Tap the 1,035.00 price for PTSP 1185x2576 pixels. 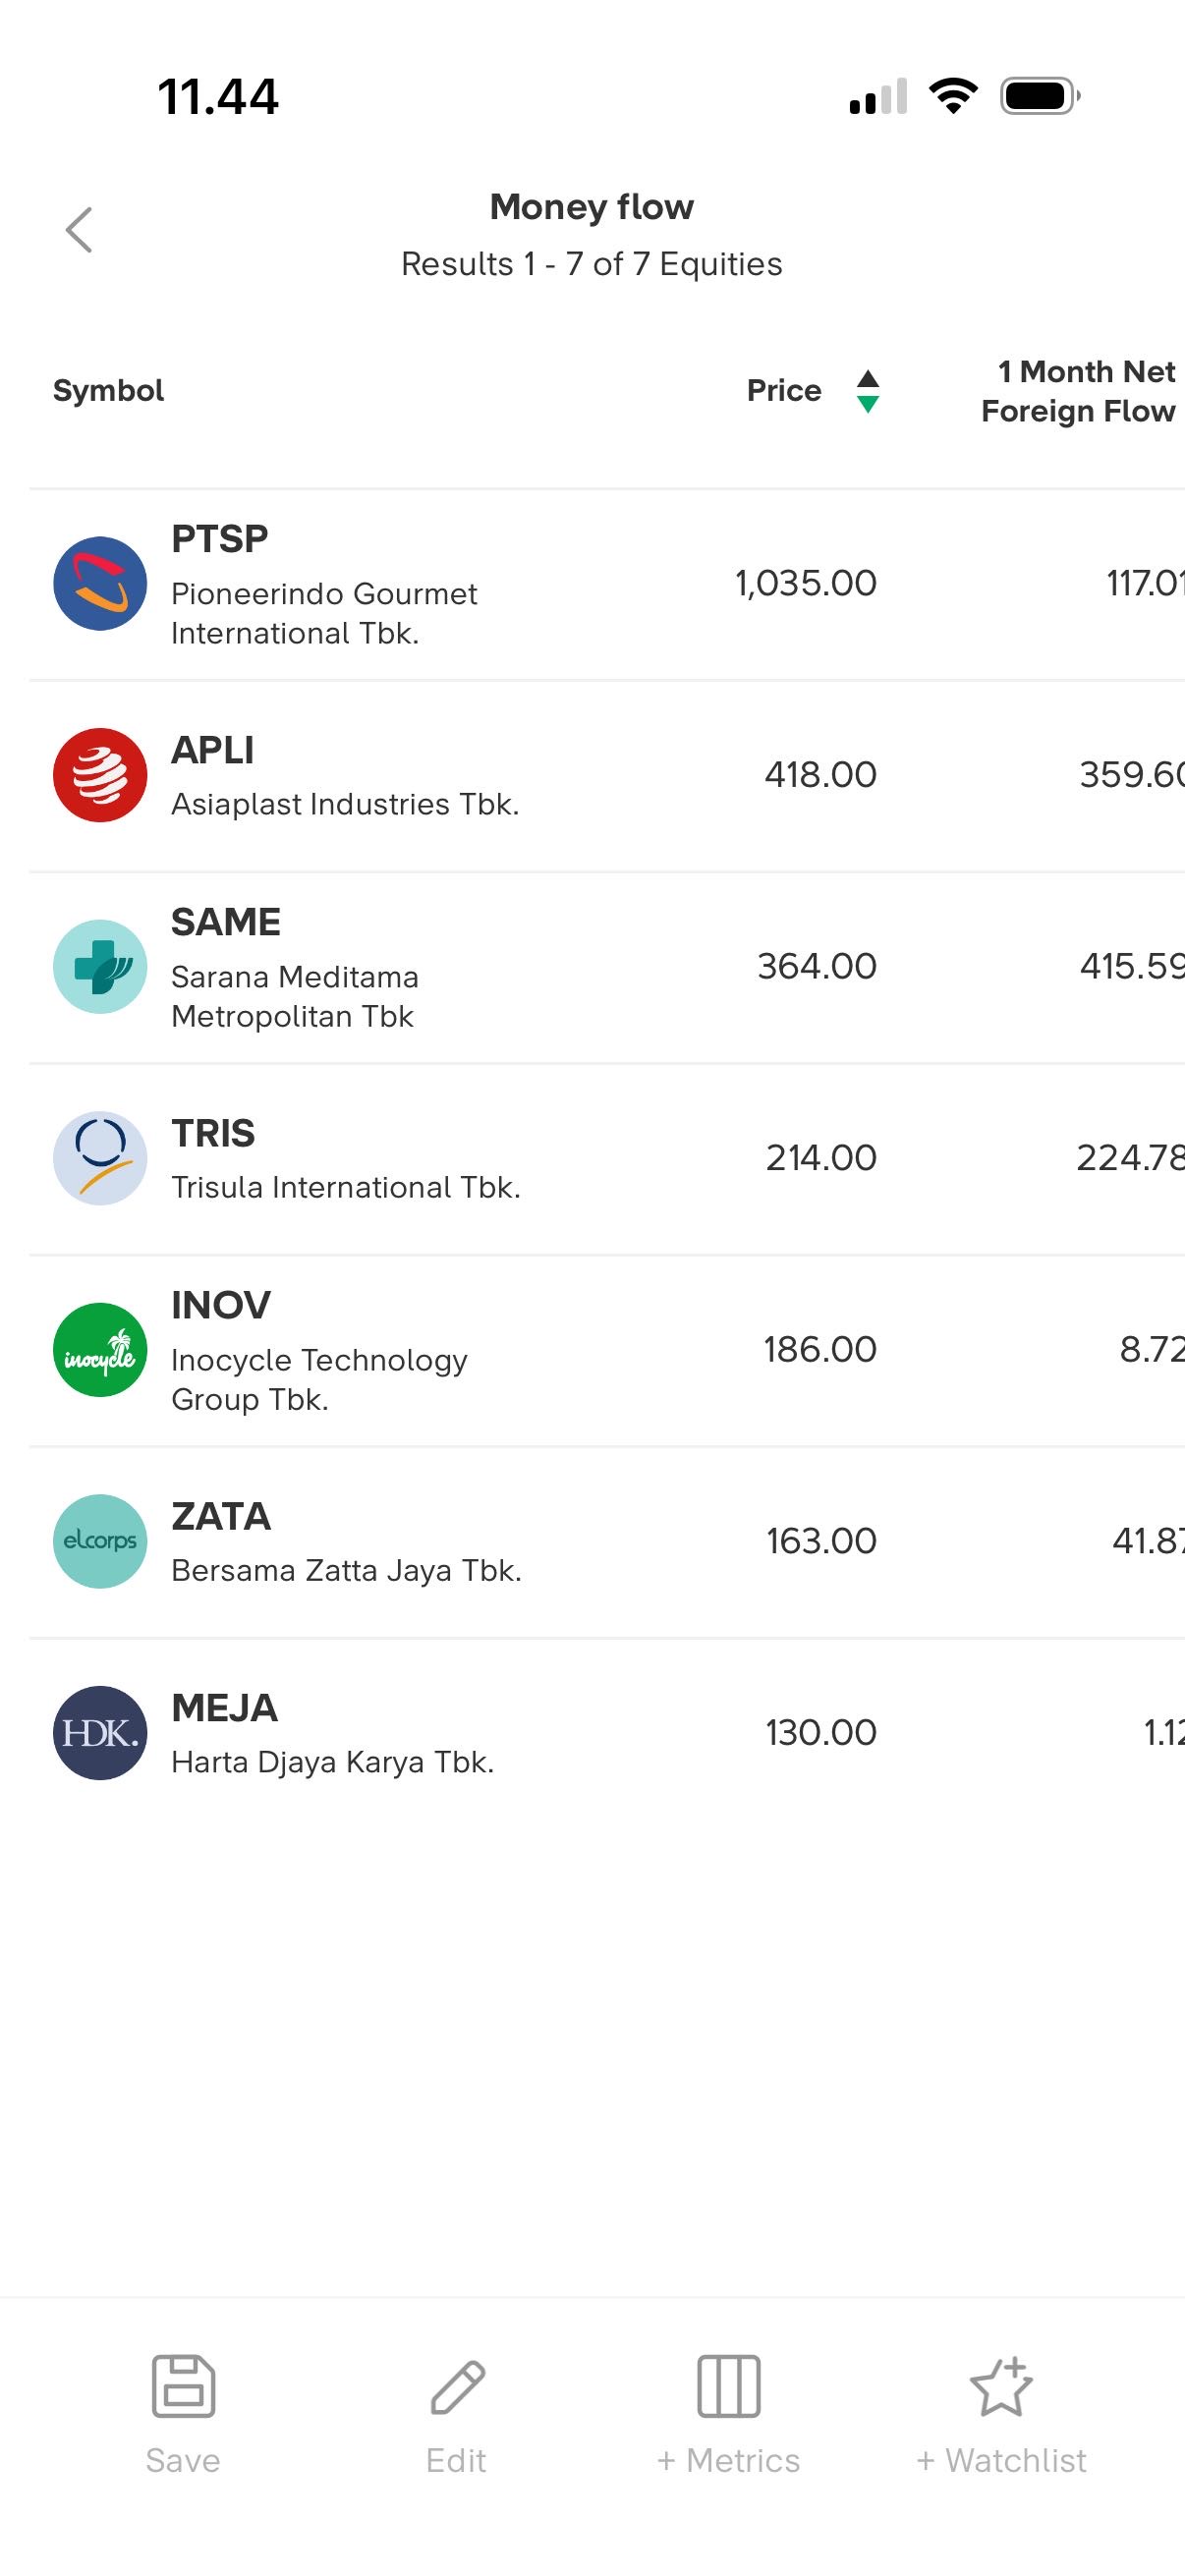(x=806, y=583)
